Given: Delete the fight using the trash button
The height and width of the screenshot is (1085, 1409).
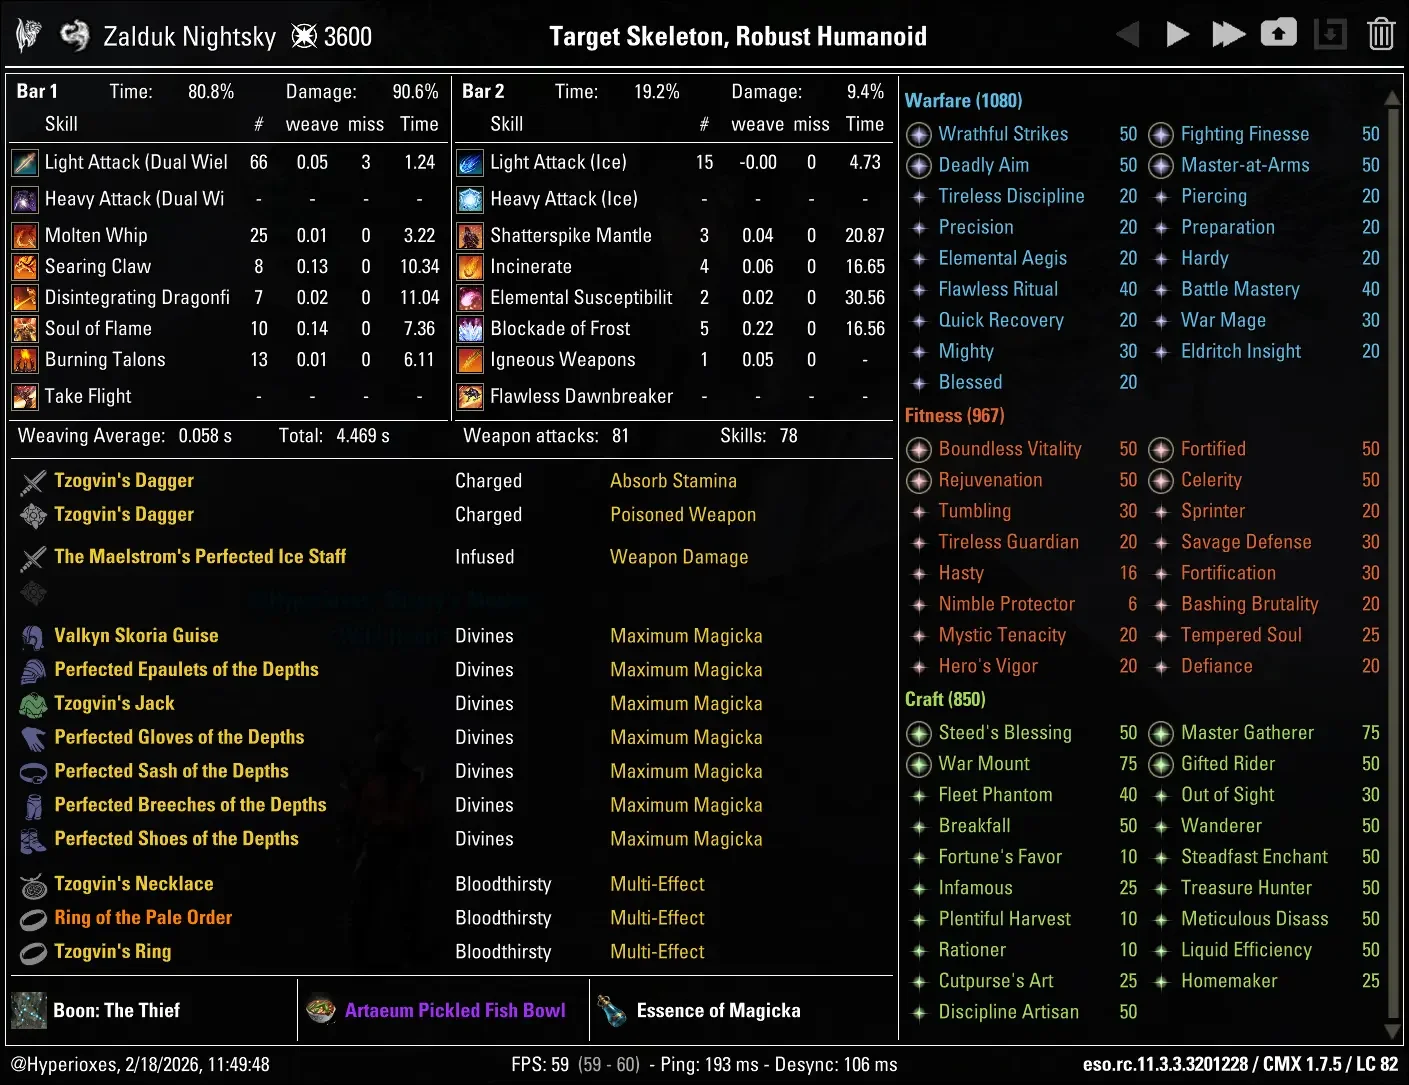Looking at the screenshot, I should [x=1381, y=33].
